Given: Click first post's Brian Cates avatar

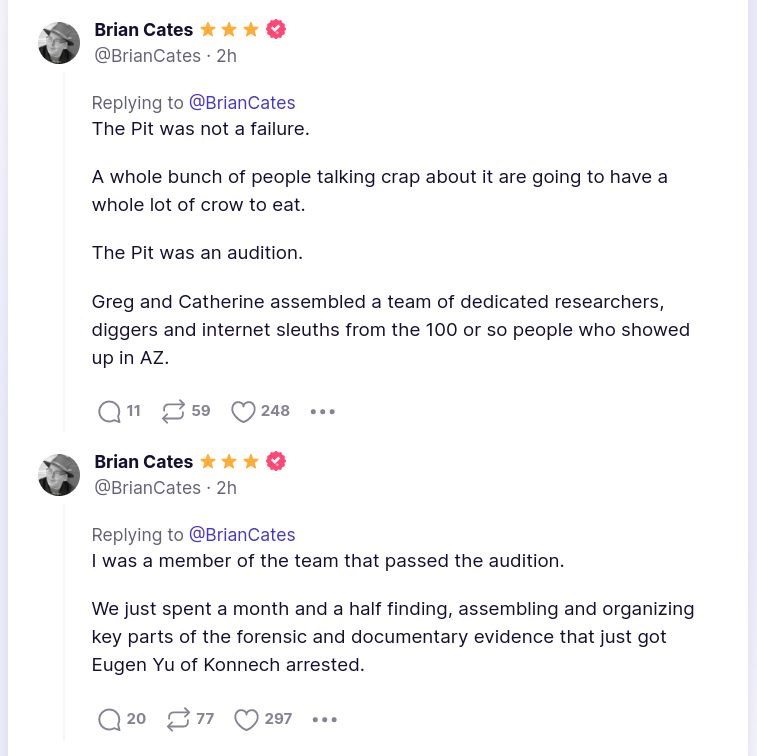Looking at the screenshot, I should coord(59,43).
